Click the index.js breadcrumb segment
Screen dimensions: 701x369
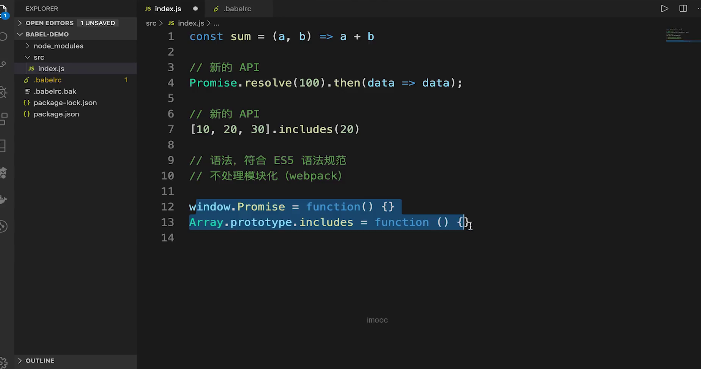point(191,23)
